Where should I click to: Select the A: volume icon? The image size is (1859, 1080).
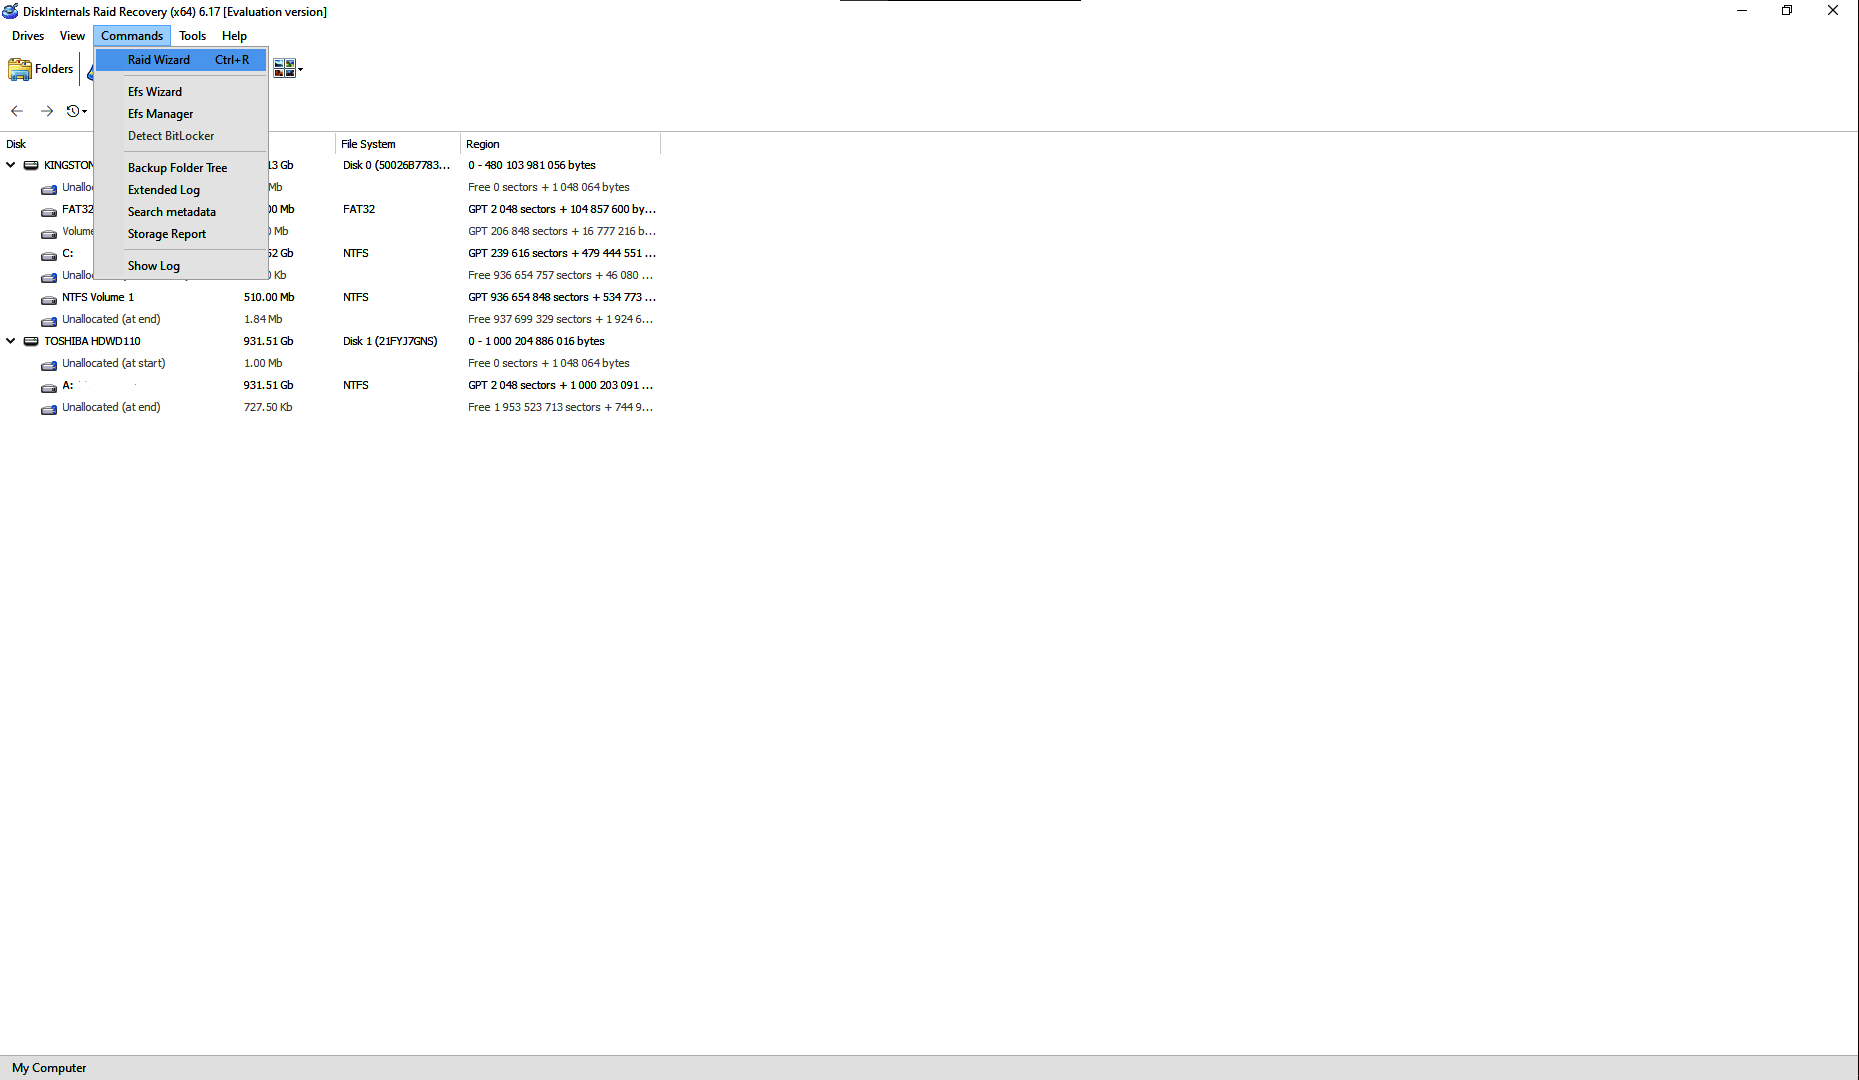tap(49, 386)
